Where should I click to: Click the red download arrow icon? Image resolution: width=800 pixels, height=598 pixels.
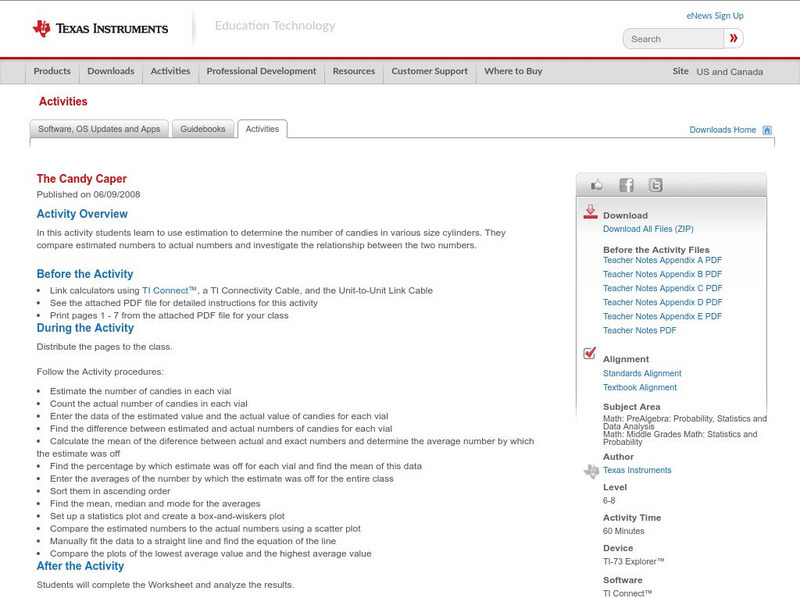590,212
